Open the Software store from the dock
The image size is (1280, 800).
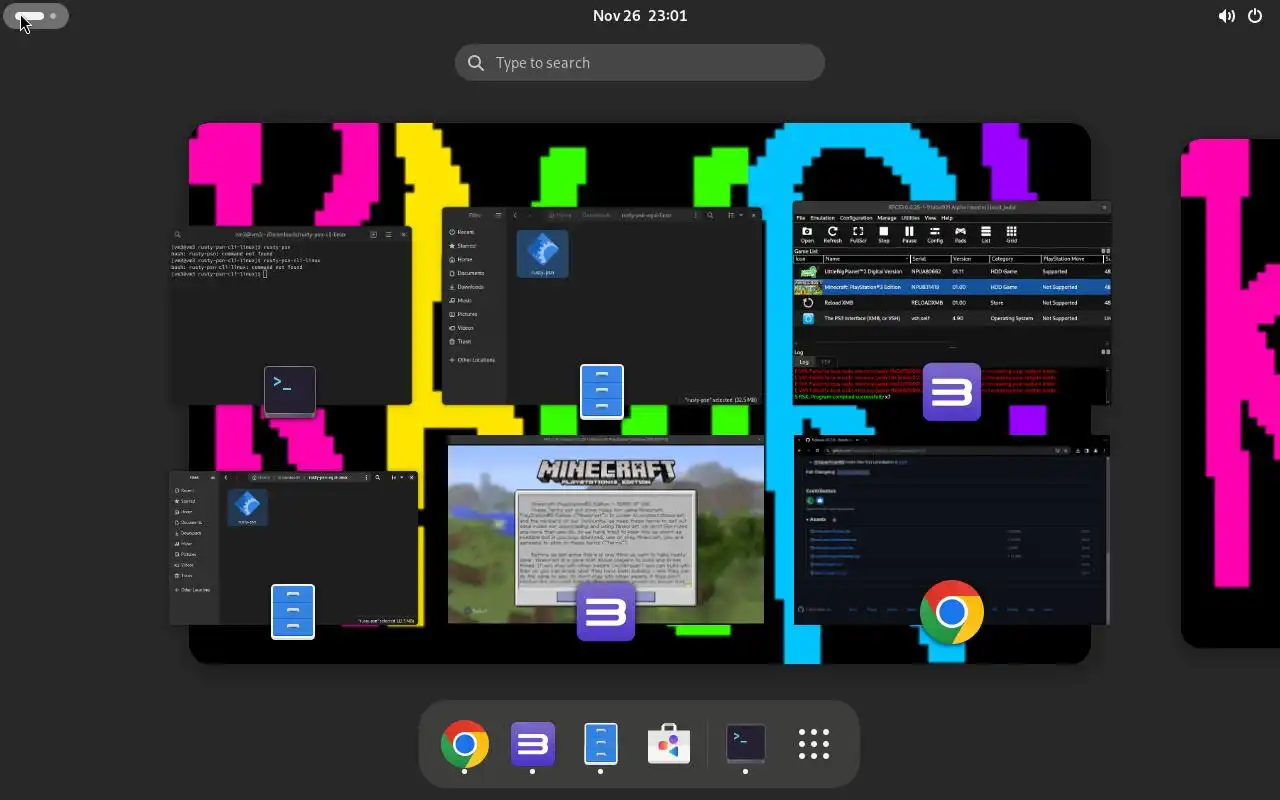[669, 744]
